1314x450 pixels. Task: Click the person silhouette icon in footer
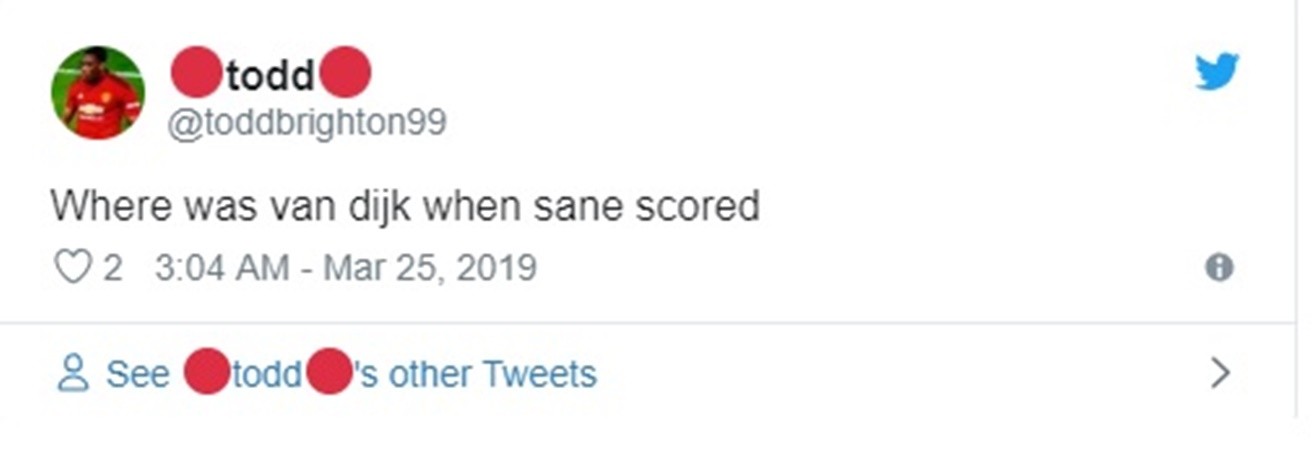[72, 374]
